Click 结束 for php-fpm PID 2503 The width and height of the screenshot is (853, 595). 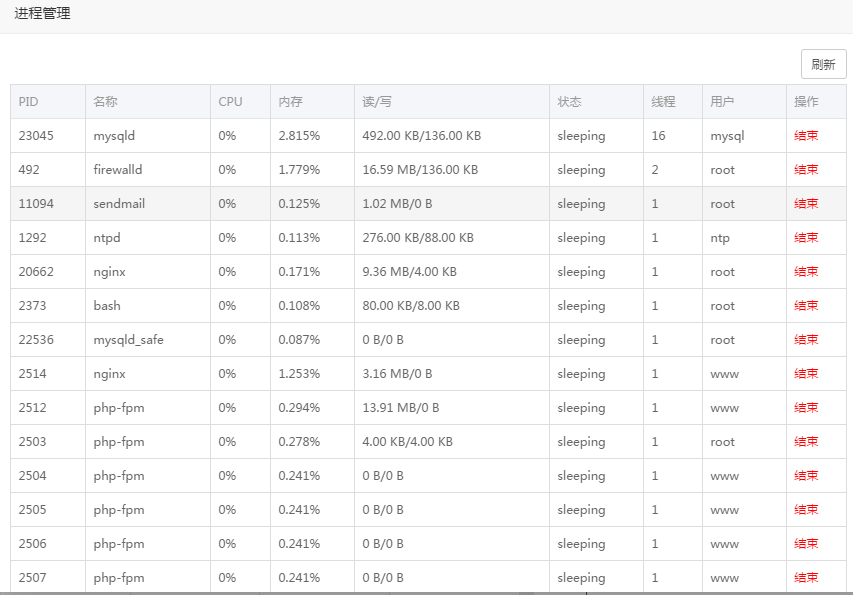click(806, 442)
